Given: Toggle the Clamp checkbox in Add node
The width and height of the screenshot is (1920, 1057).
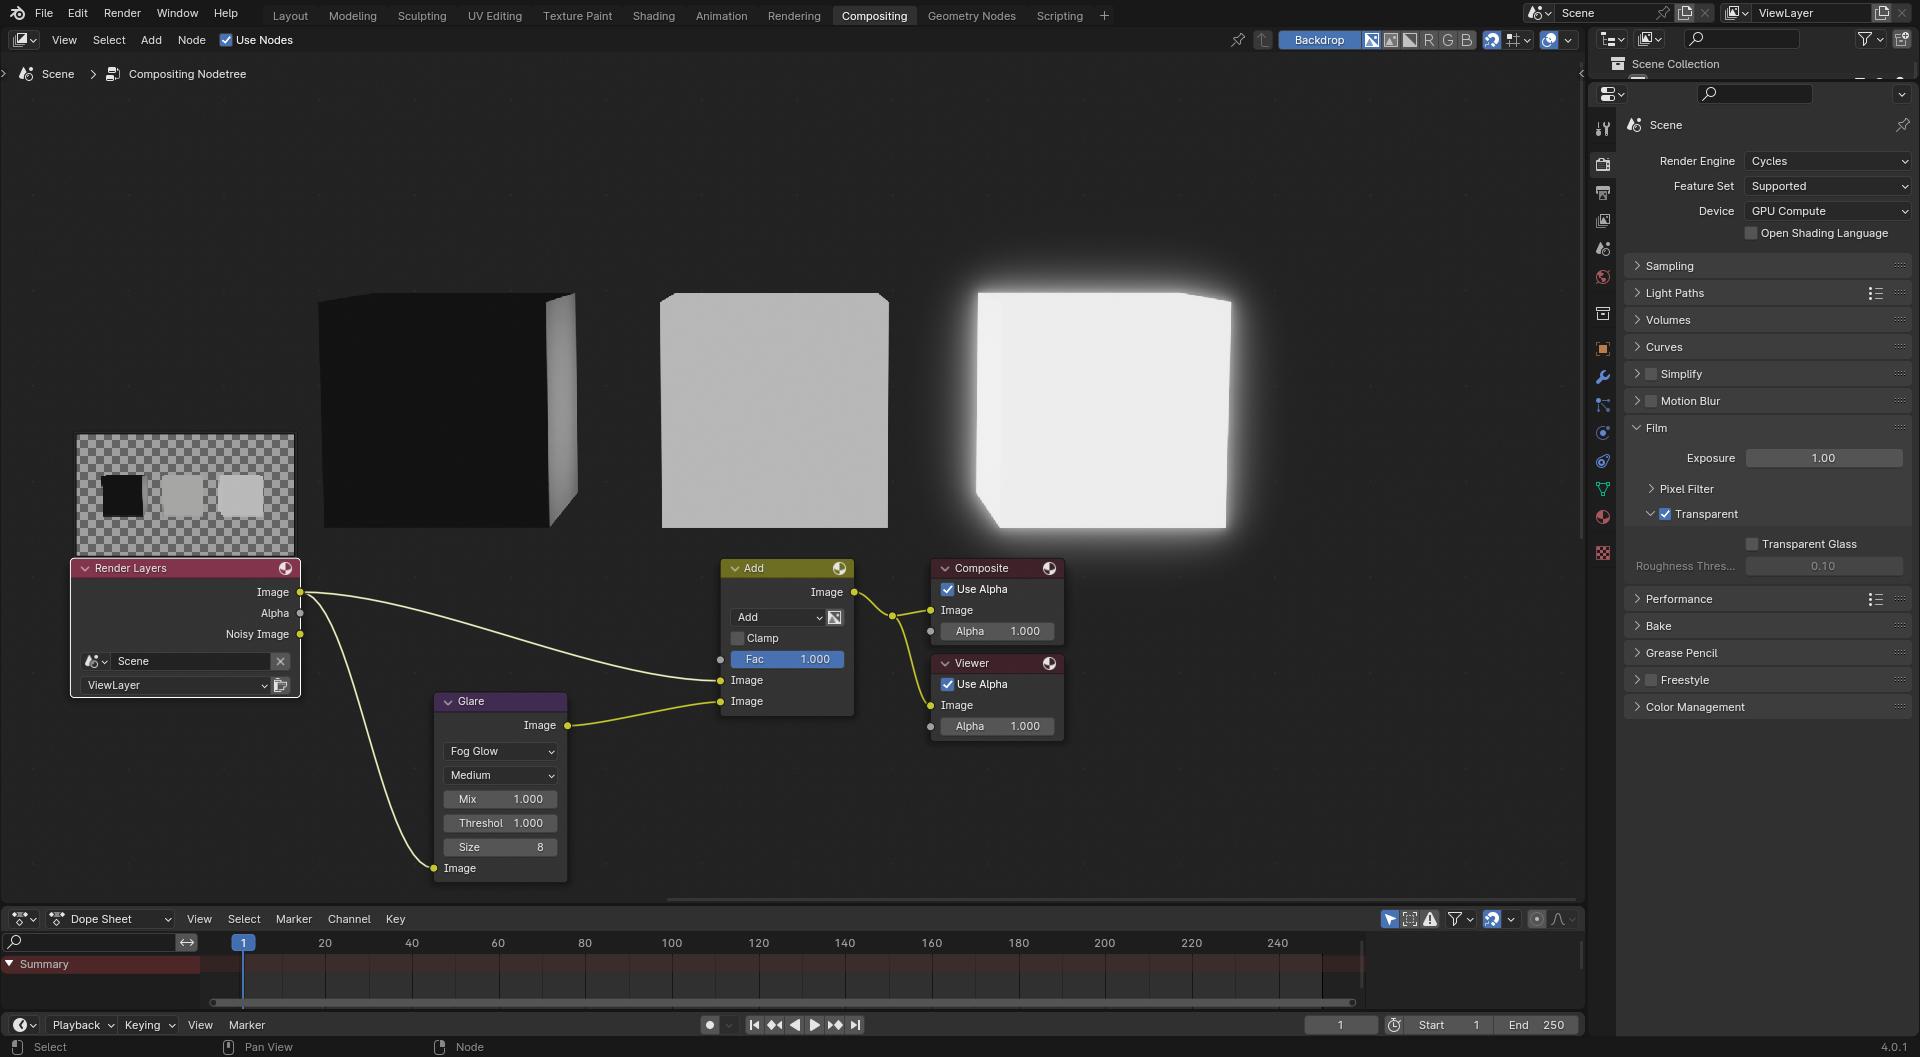Looking at the screenshot, I should pyautogui.click(x=738, y=638).
